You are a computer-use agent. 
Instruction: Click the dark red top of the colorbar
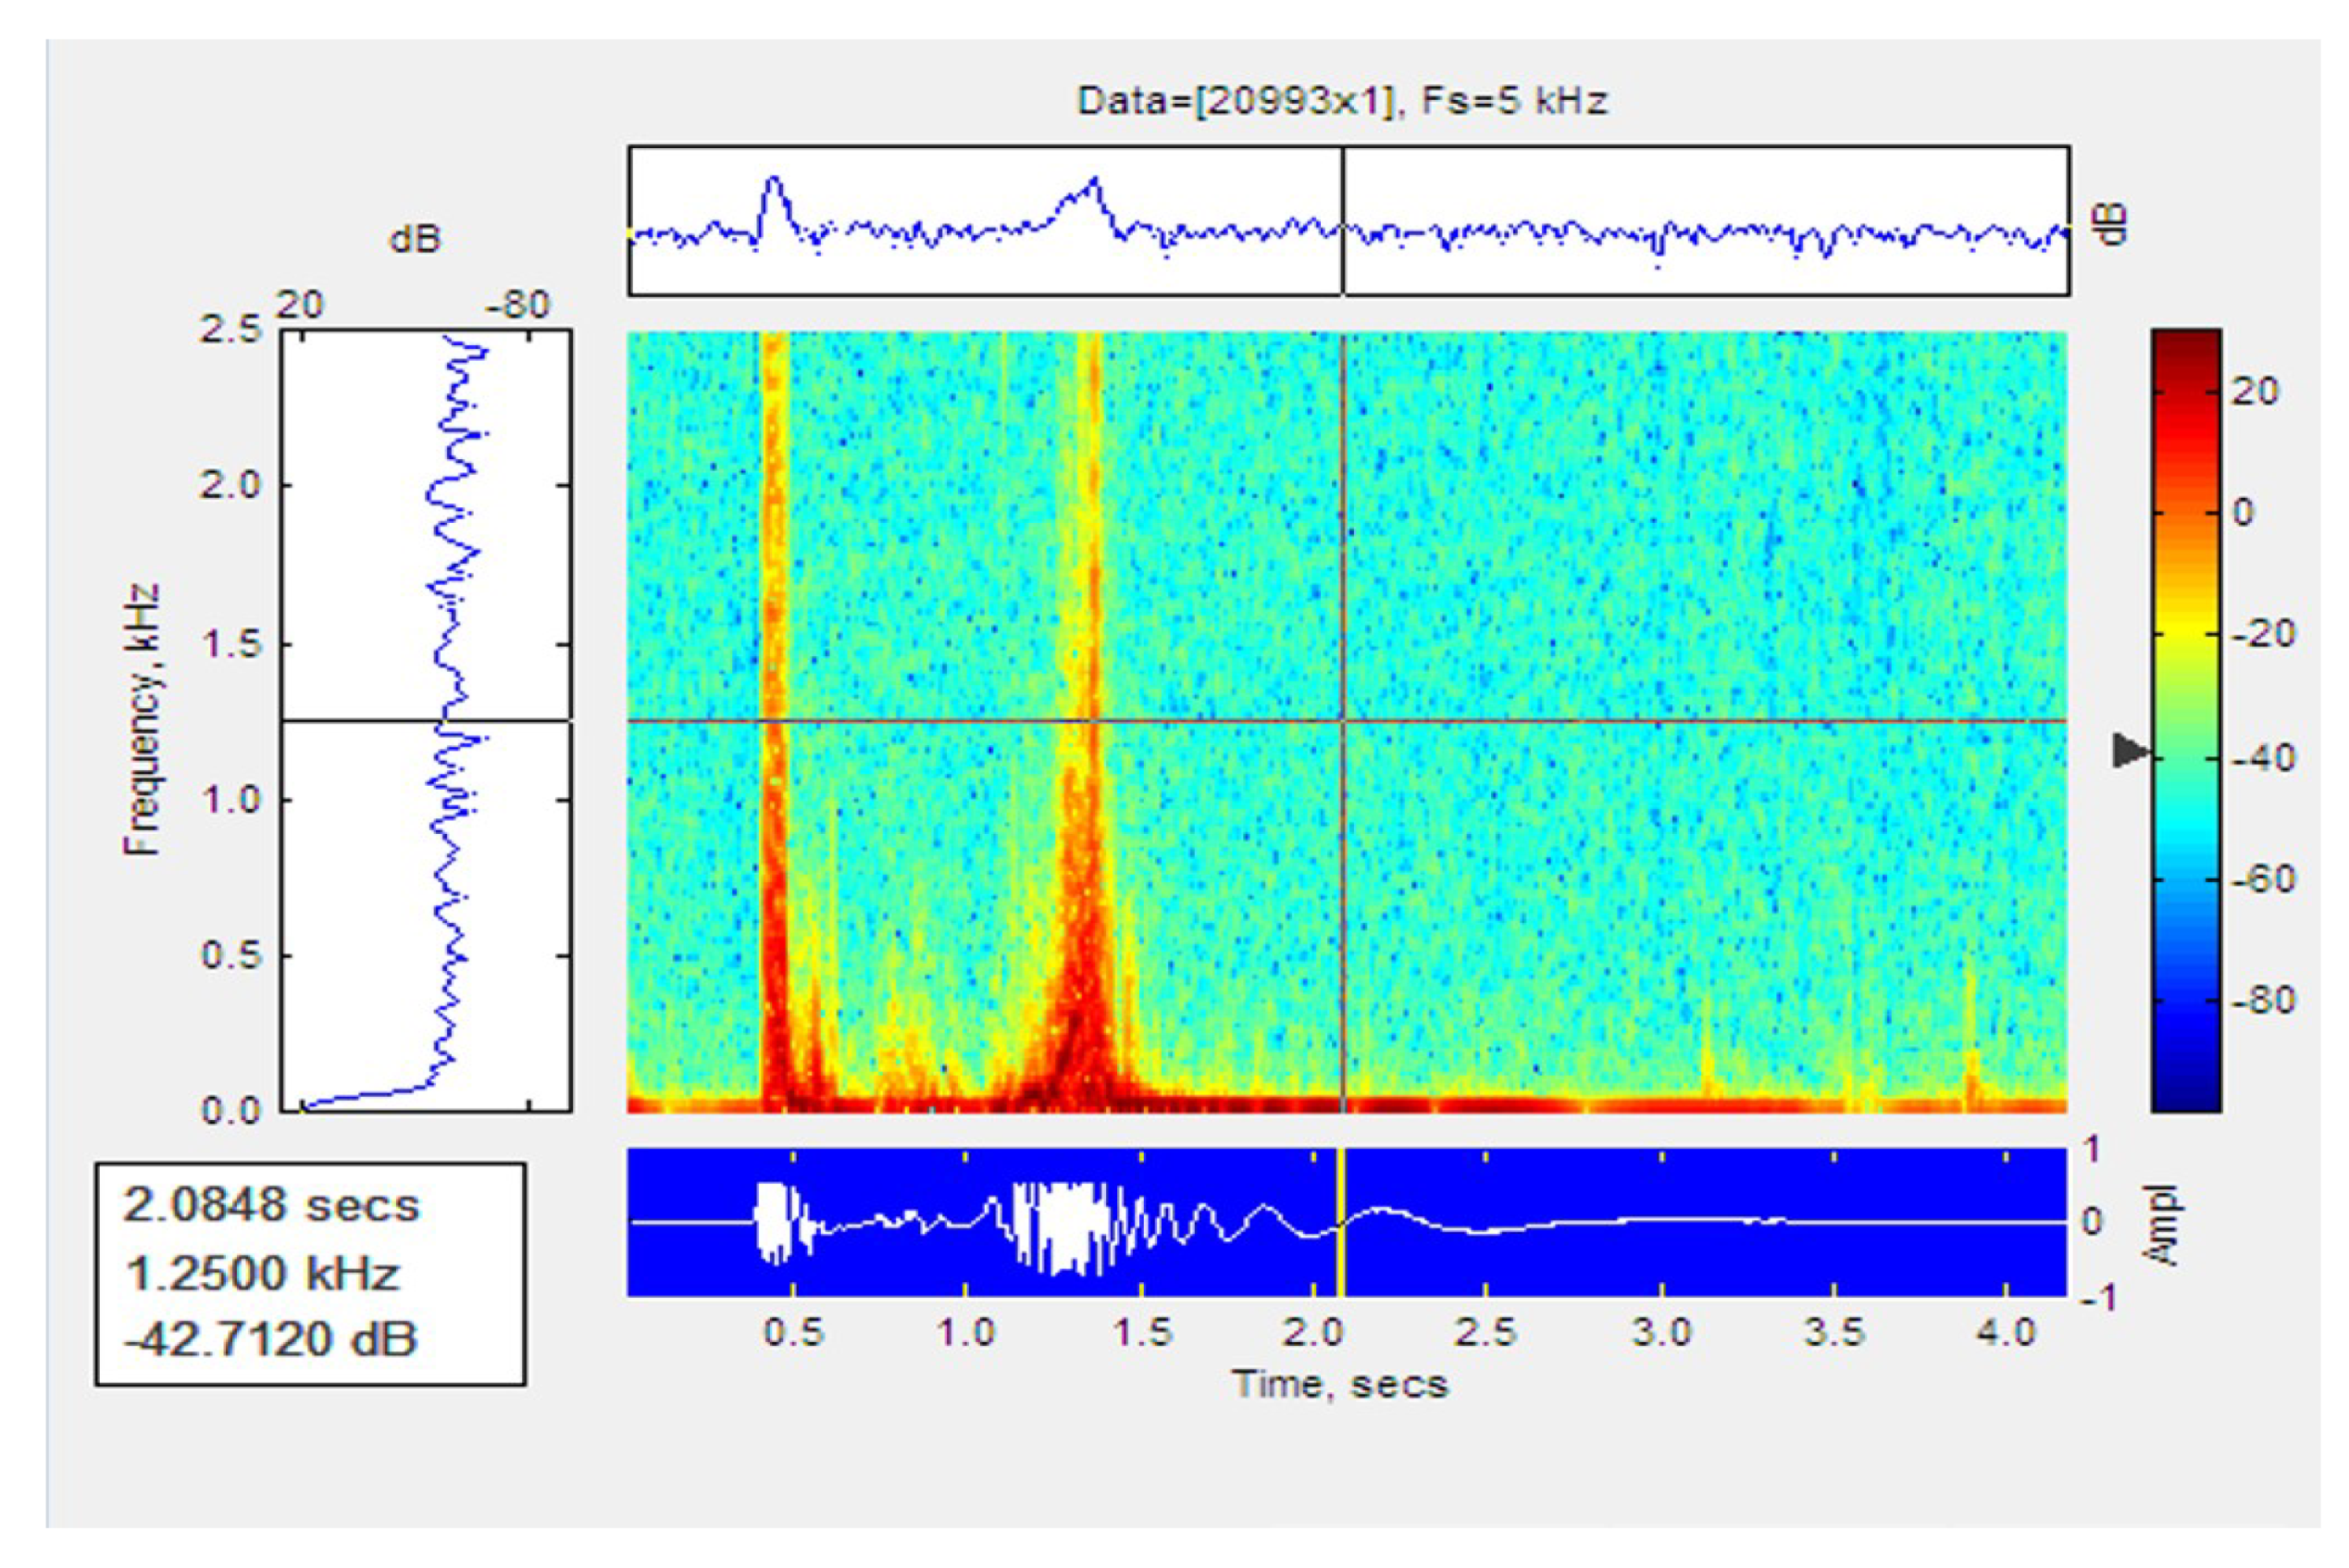(2186, 345)
